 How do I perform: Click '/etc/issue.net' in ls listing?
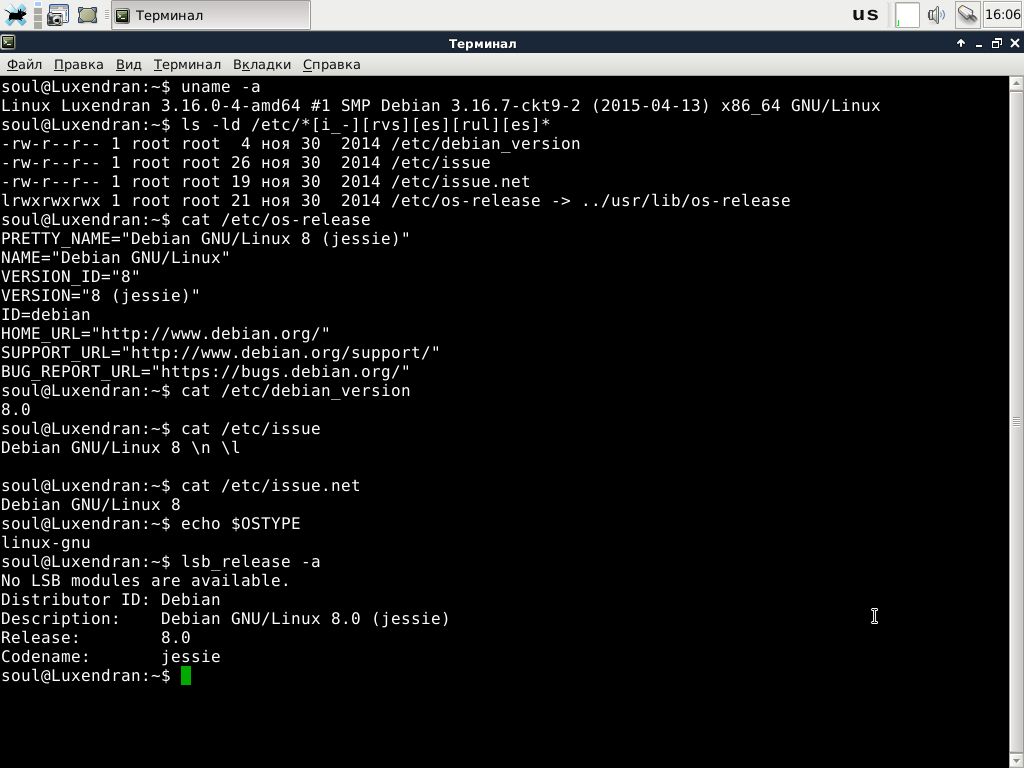[x=460, y=182]
